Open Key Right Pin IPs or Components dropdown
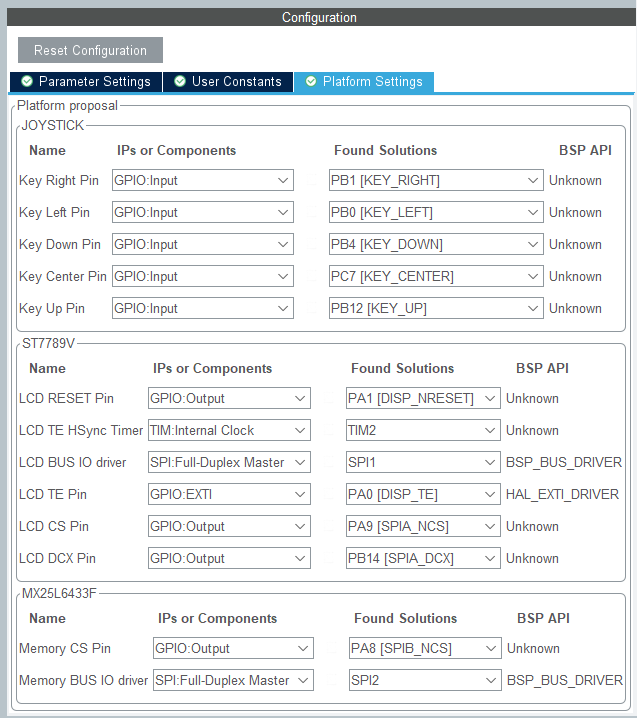Screen dimensions: 637x722 203,180
